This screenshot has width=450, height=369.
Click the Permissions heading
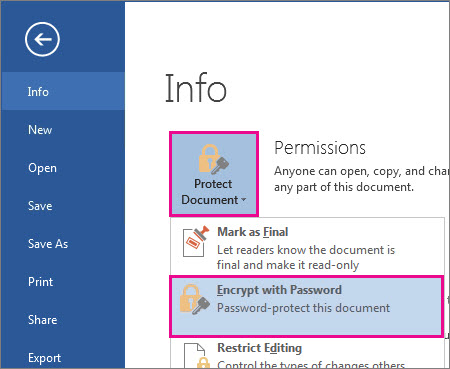pyautogui.click(x=320, y=148)
